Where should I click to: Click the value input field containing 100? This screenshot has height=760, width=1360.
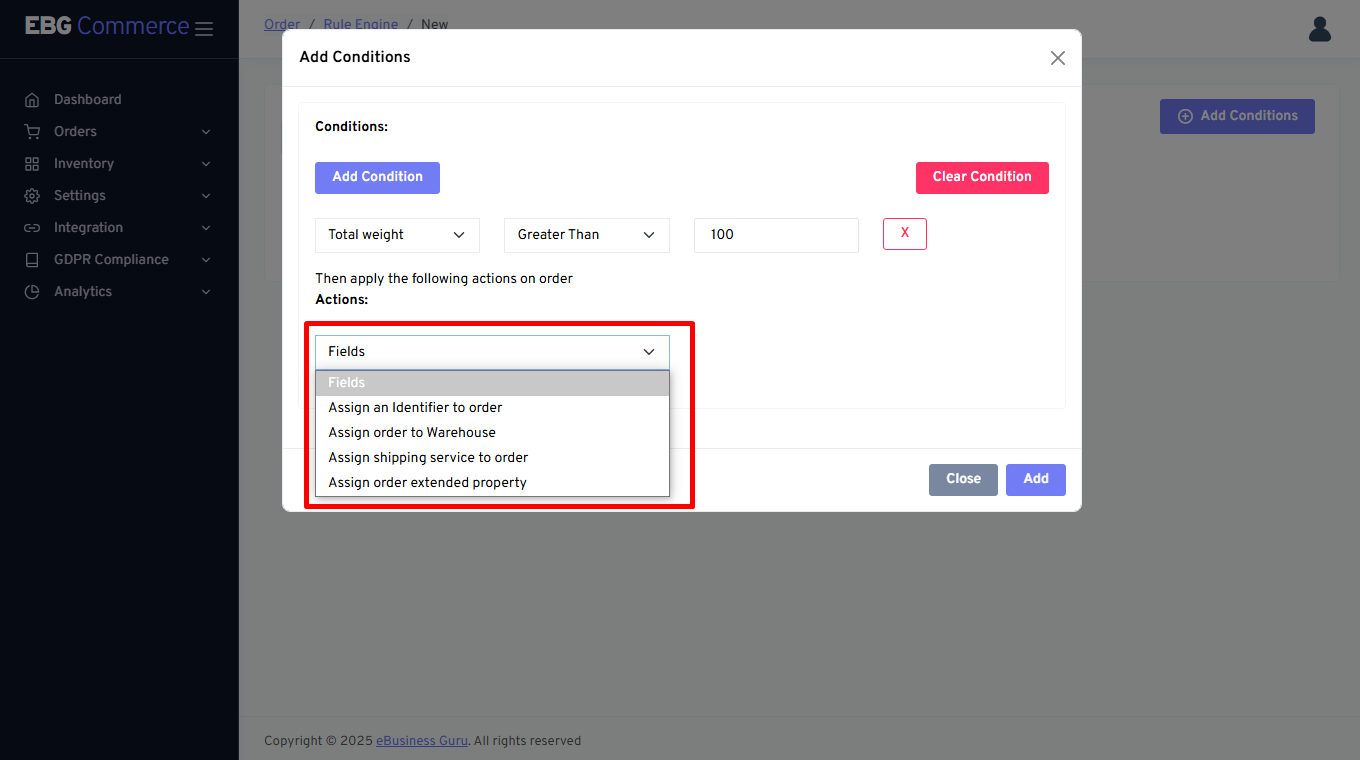click(775, 235)
